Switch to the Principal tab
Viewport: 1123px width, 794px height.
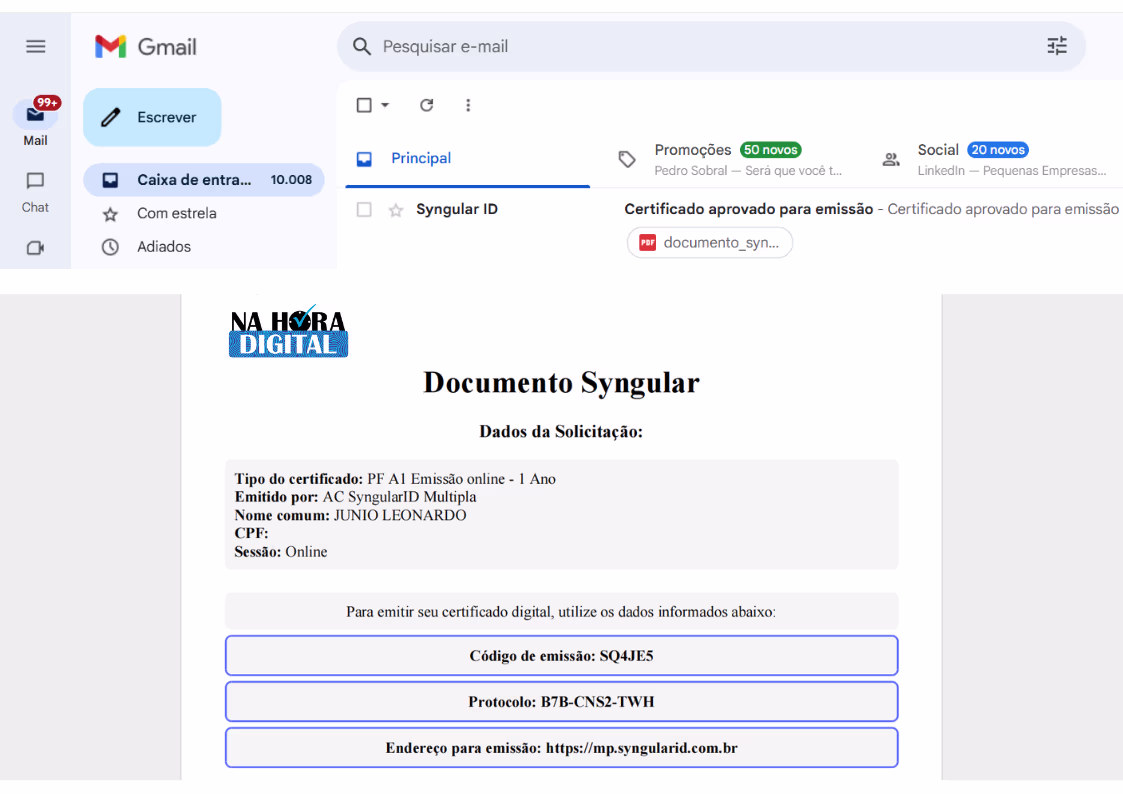tap(468, 159)
